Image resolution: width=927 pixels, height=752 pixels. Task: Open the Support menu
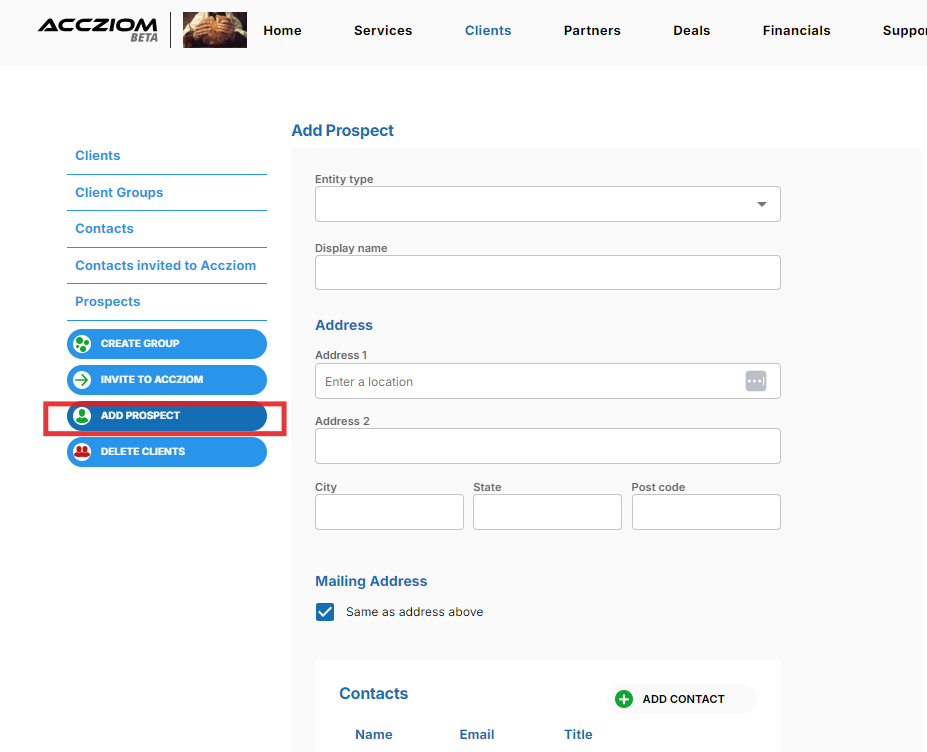pos(904,30)
